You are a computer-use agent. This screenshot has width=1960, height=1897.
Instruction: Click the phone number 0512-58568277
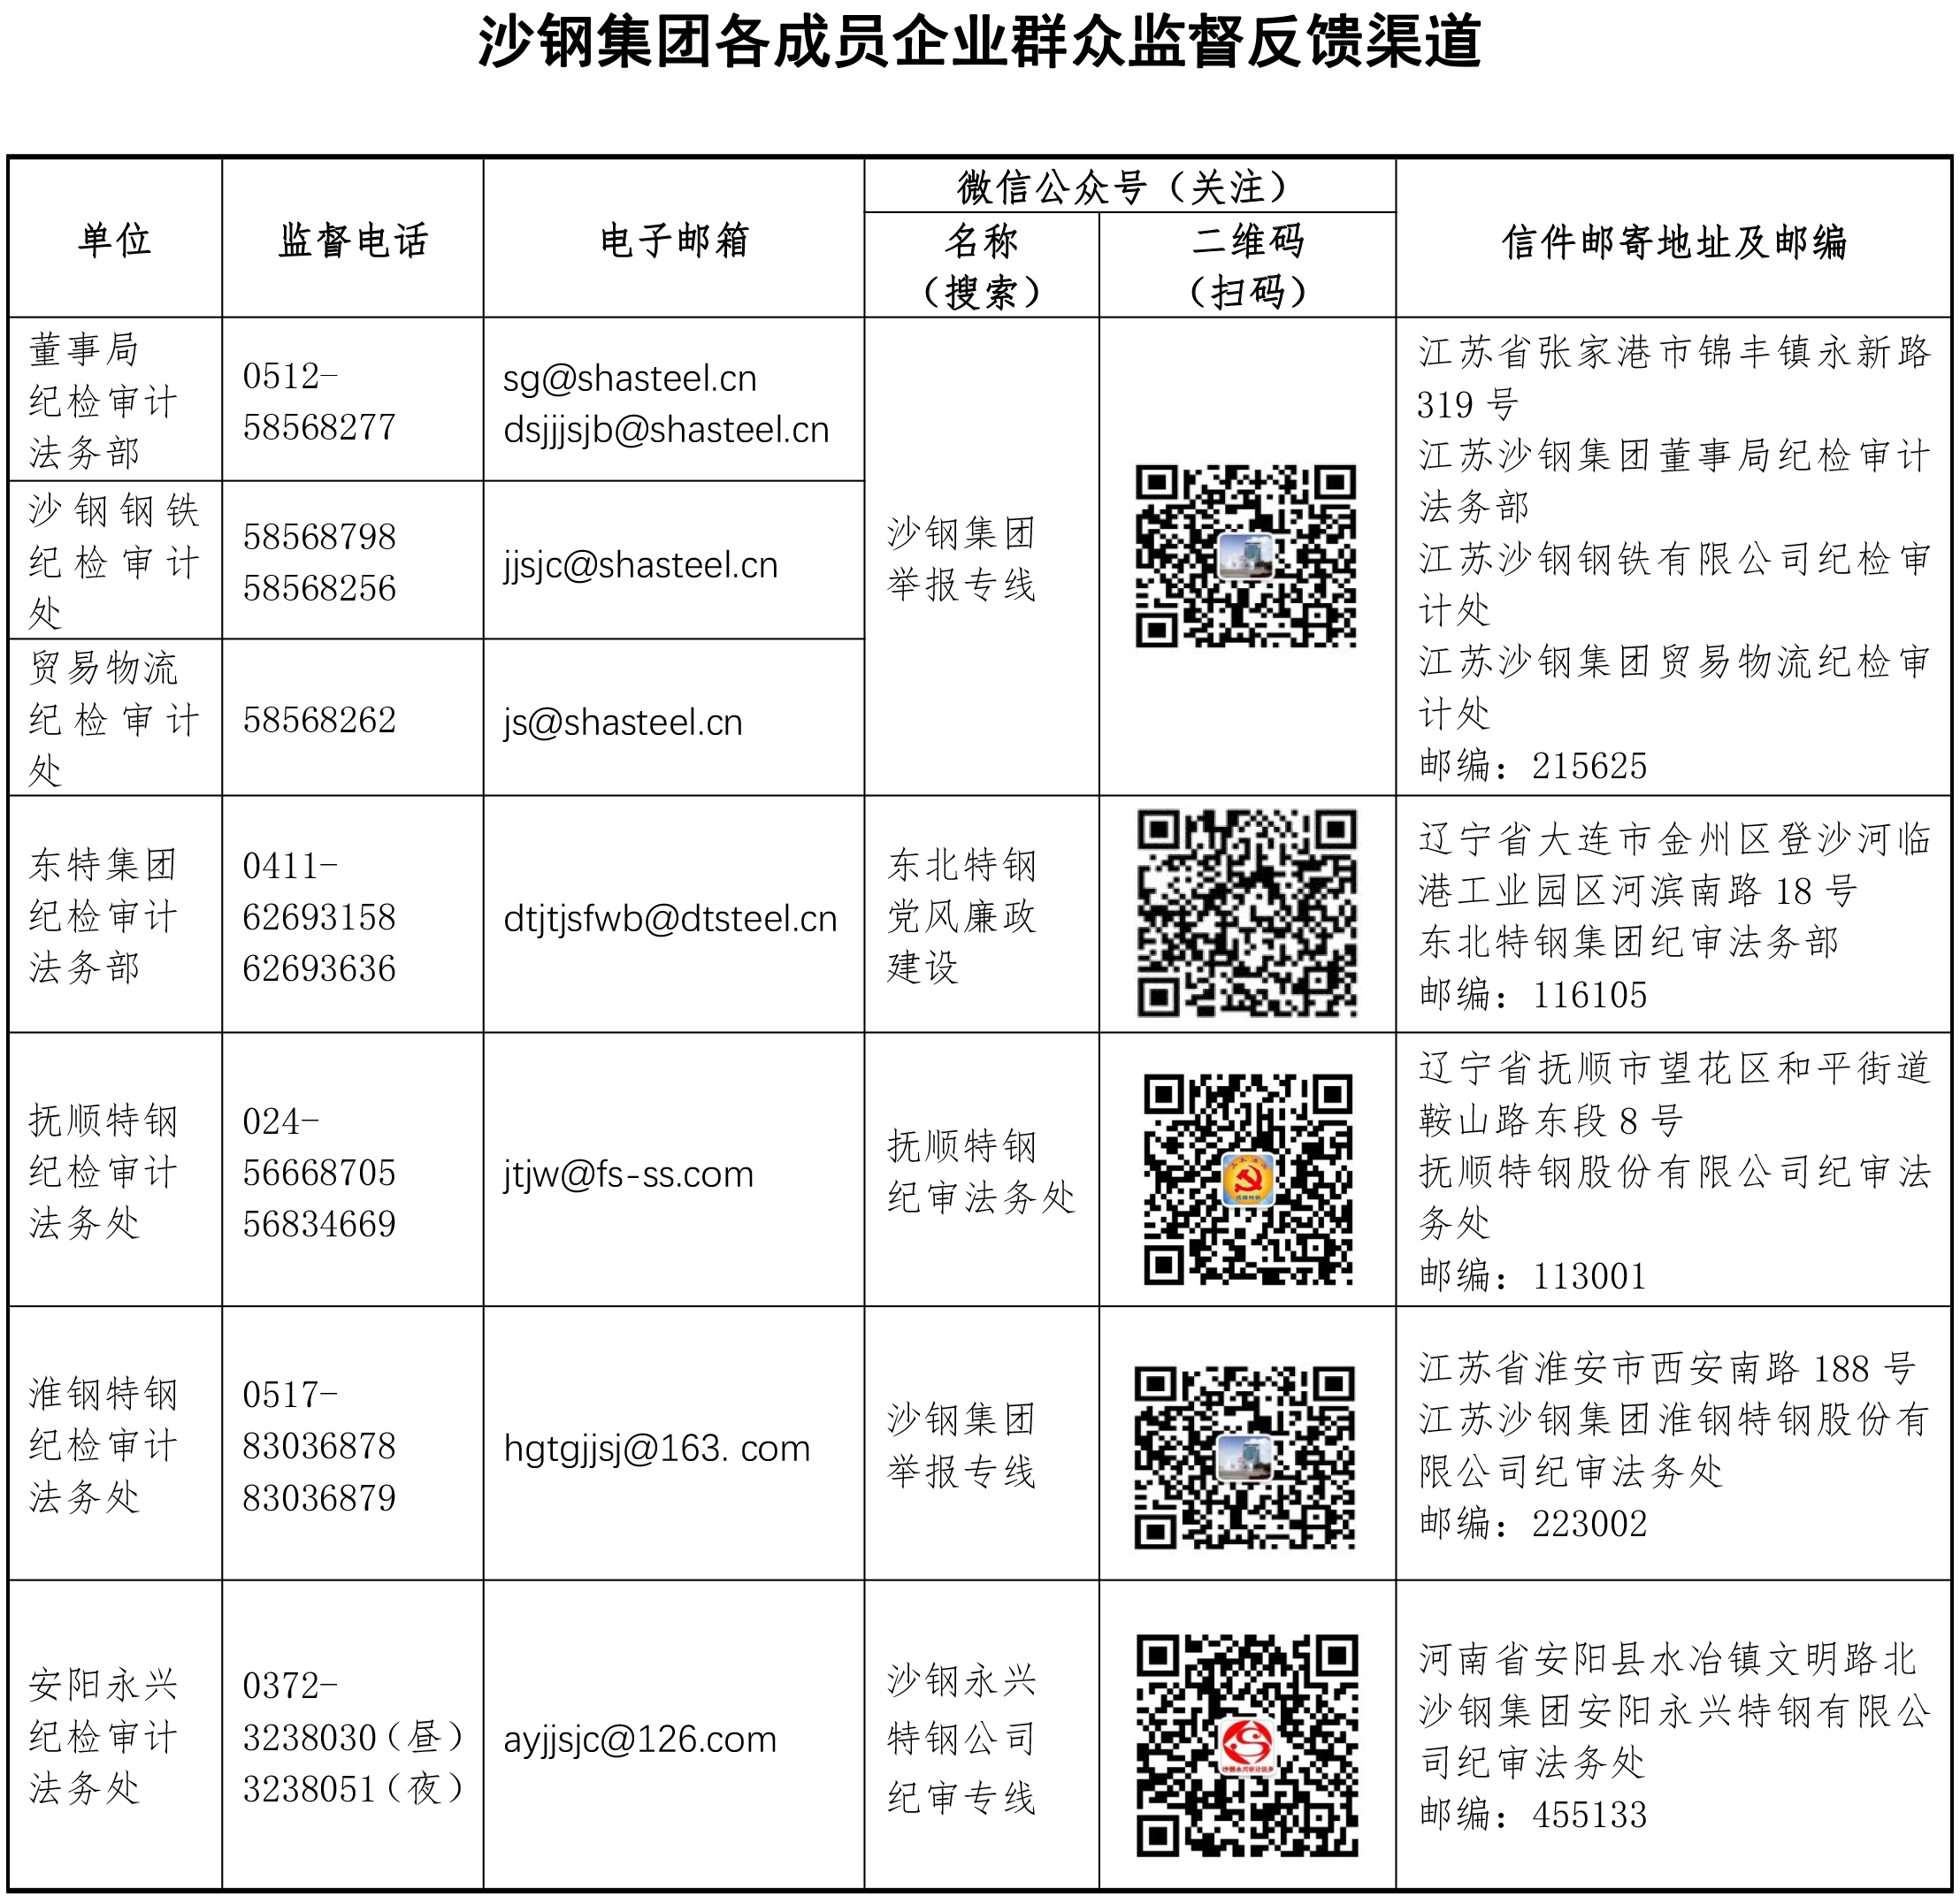pyautogui.click(x=319, y=401)
